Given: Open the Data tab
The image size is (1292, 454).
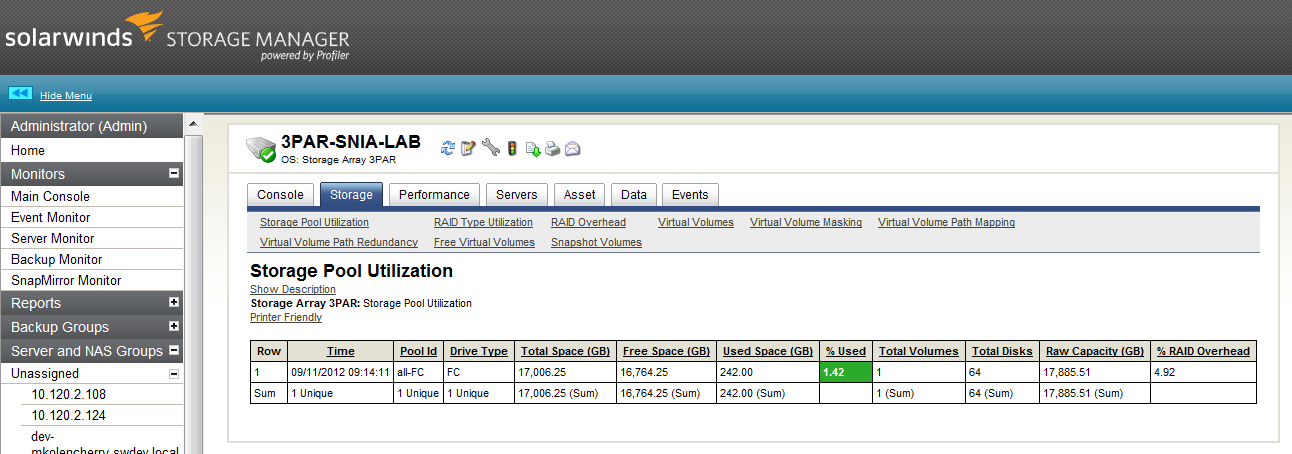Looking at the screenshot, I should point(633,195).
